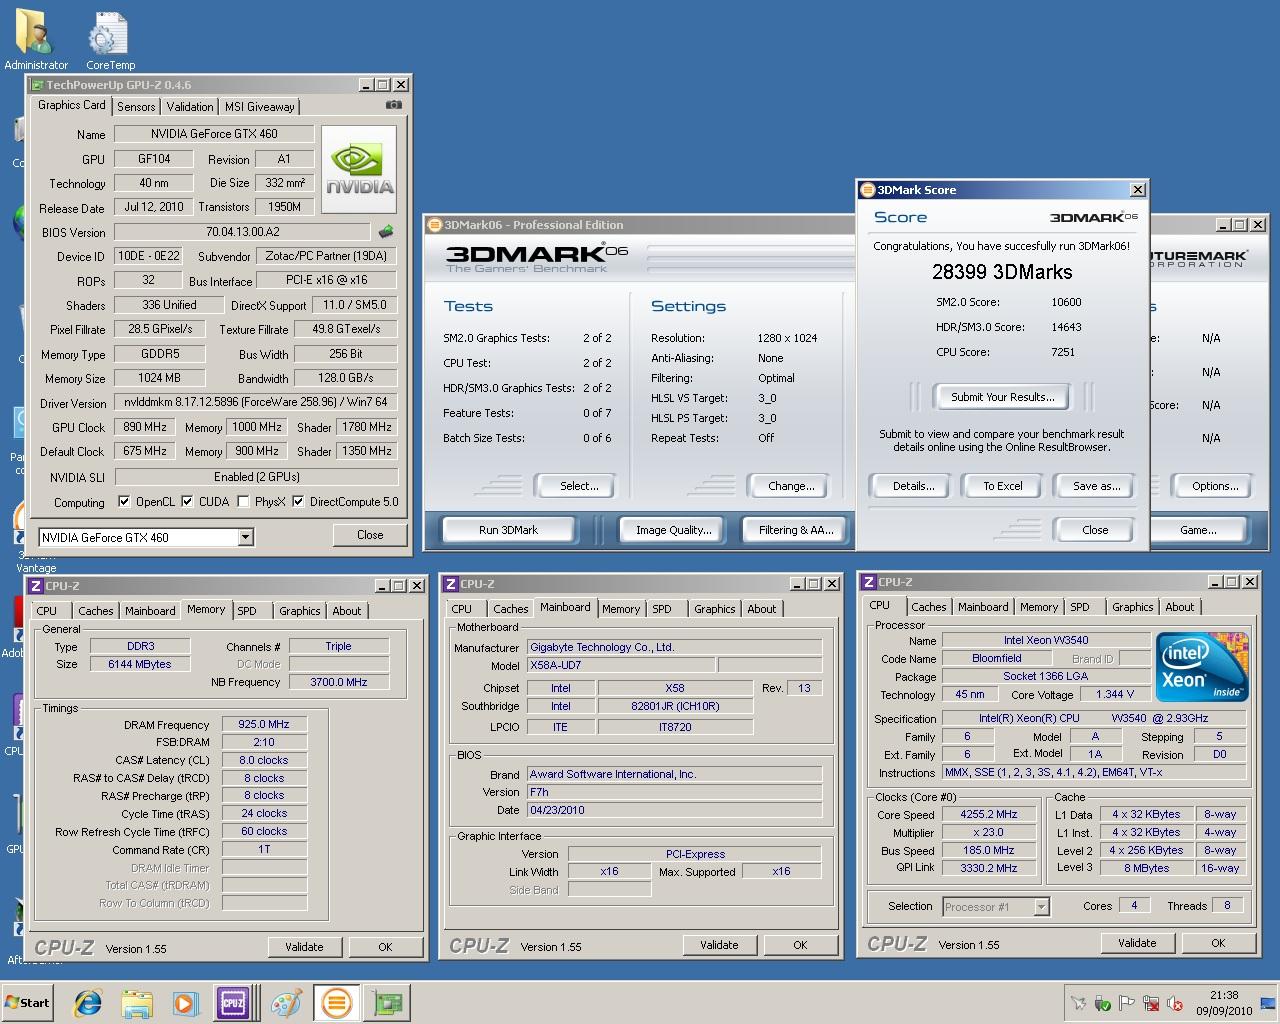Screen dimensions: 1280x1024
Task: Switch to the Sensors tab in GPU-Z
Action: (136, 107)
